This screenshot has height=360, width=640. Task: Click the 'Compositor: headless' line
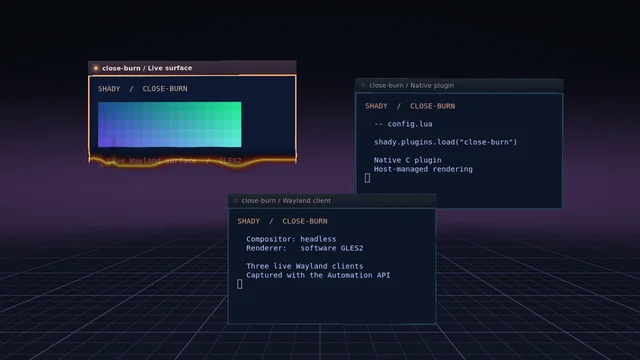tap(291, 239)
